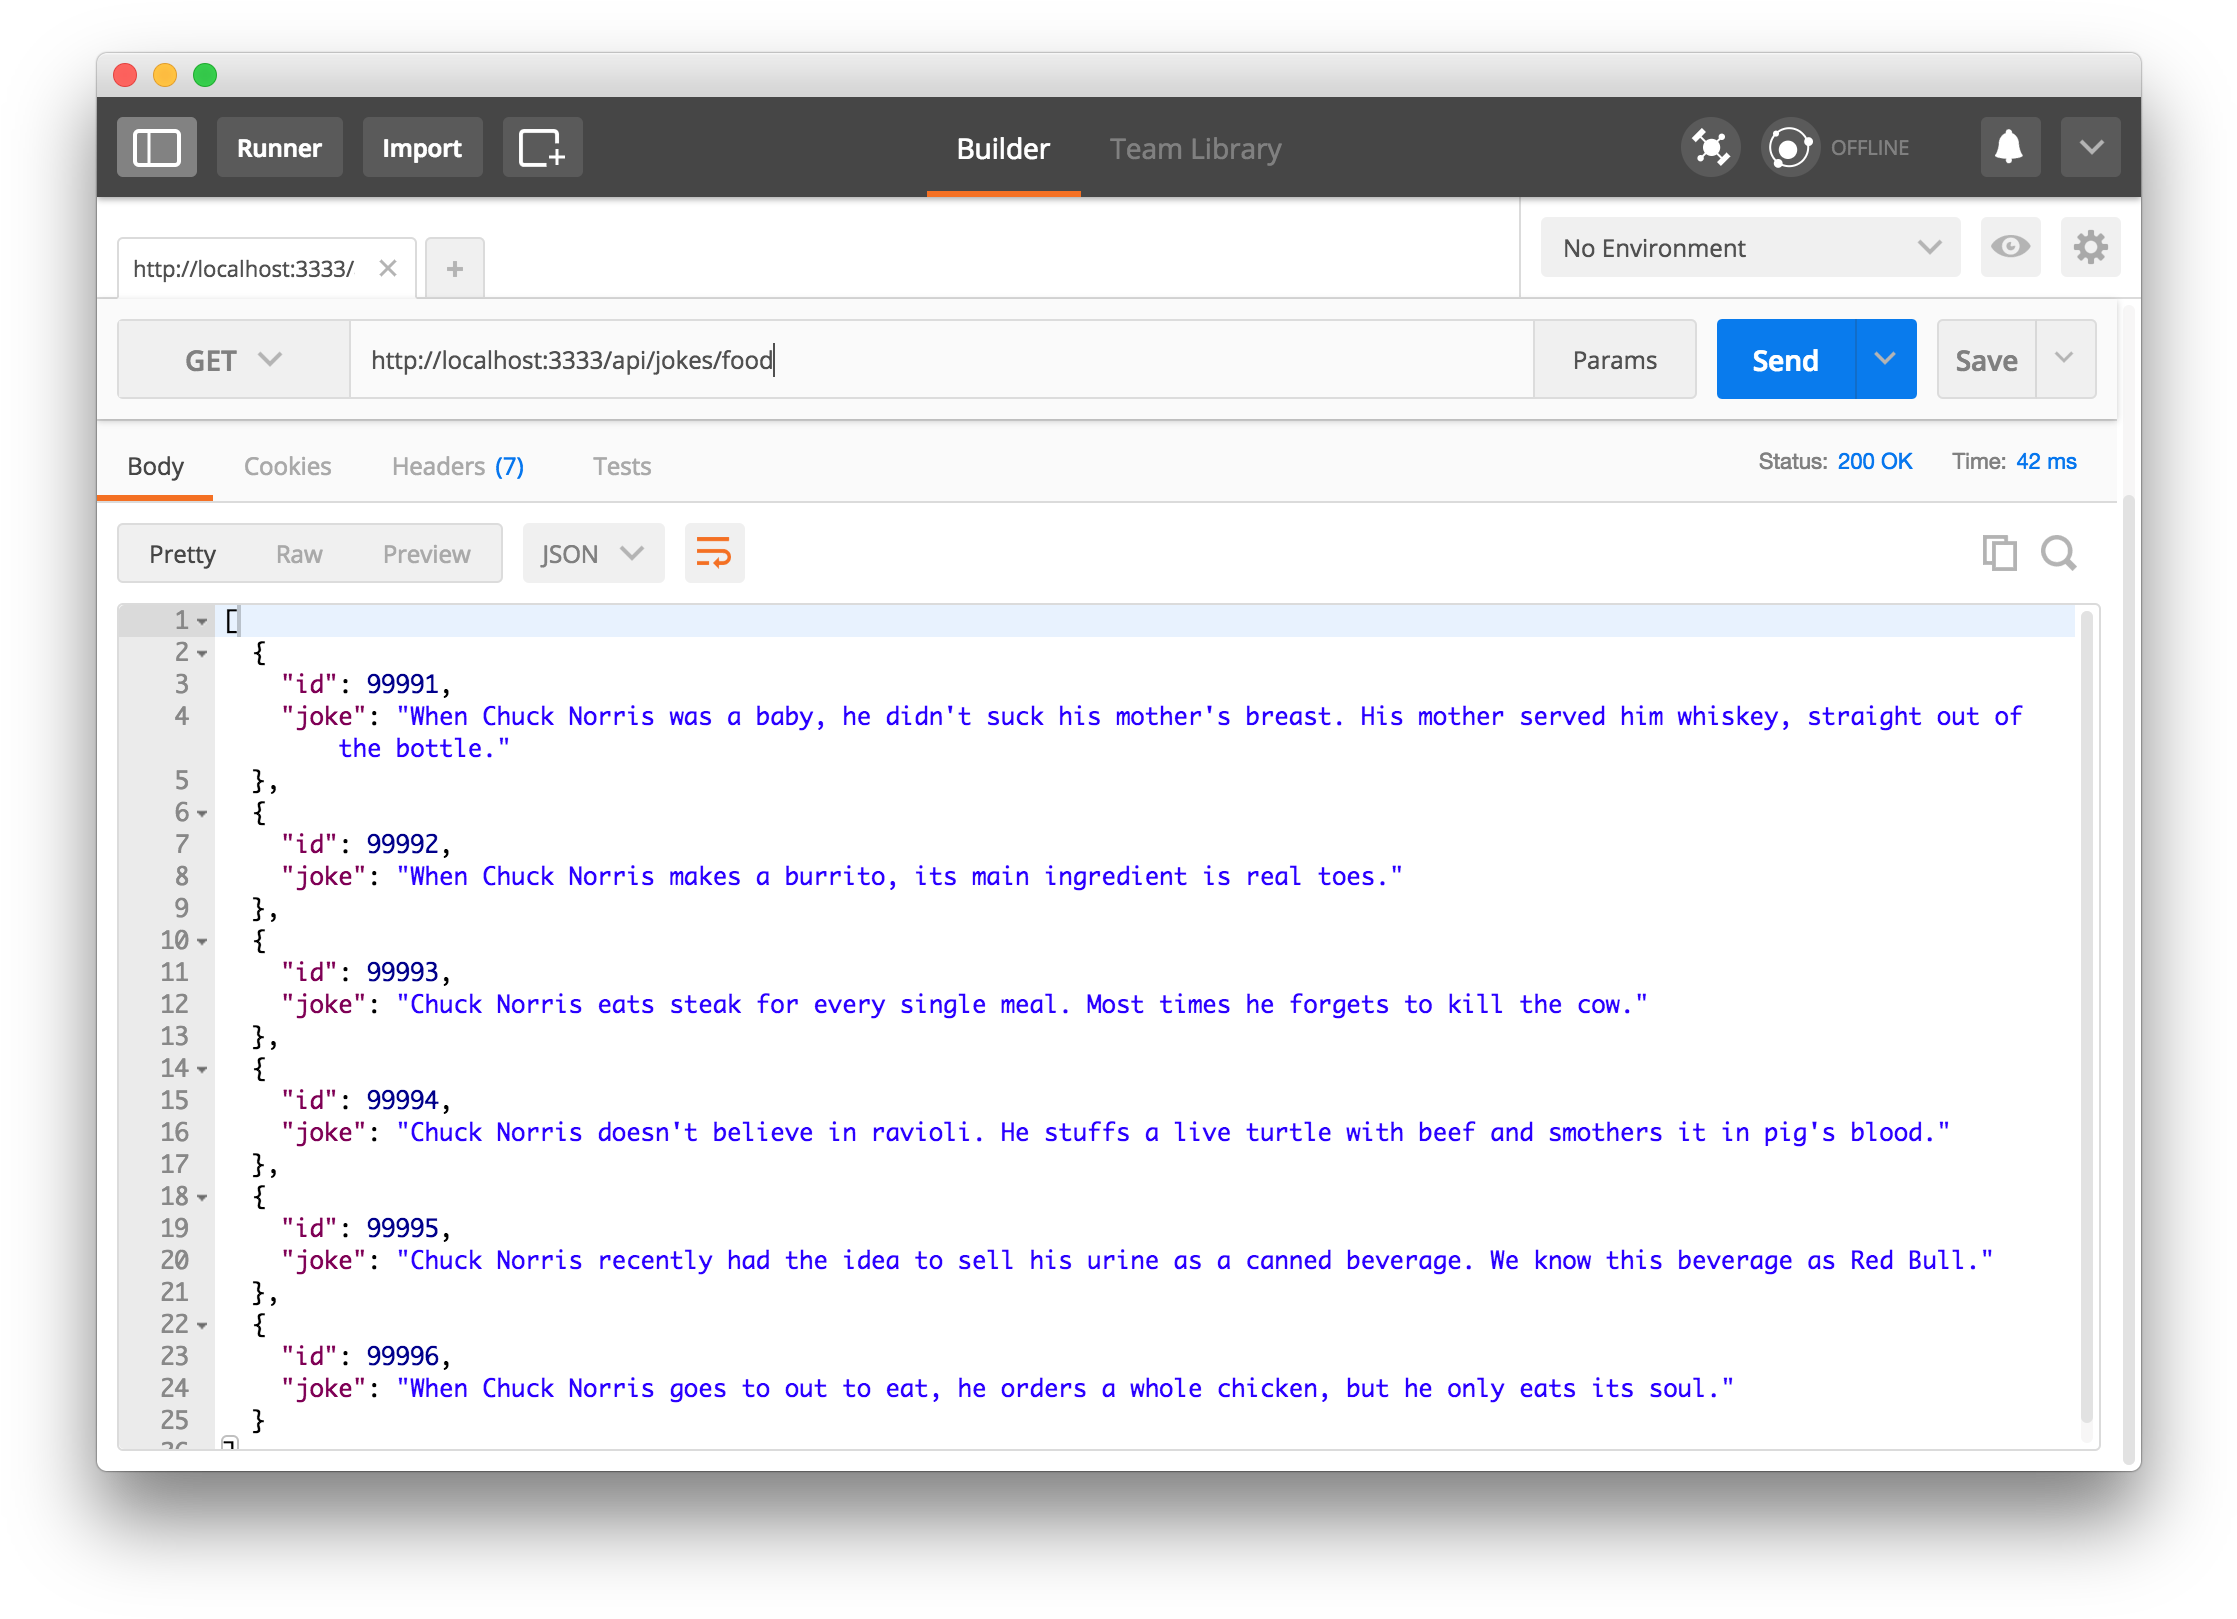2237x1619 pixels.
Task: Switch response view to Raw
Action: pyautogui.click(x=298, y=553)
